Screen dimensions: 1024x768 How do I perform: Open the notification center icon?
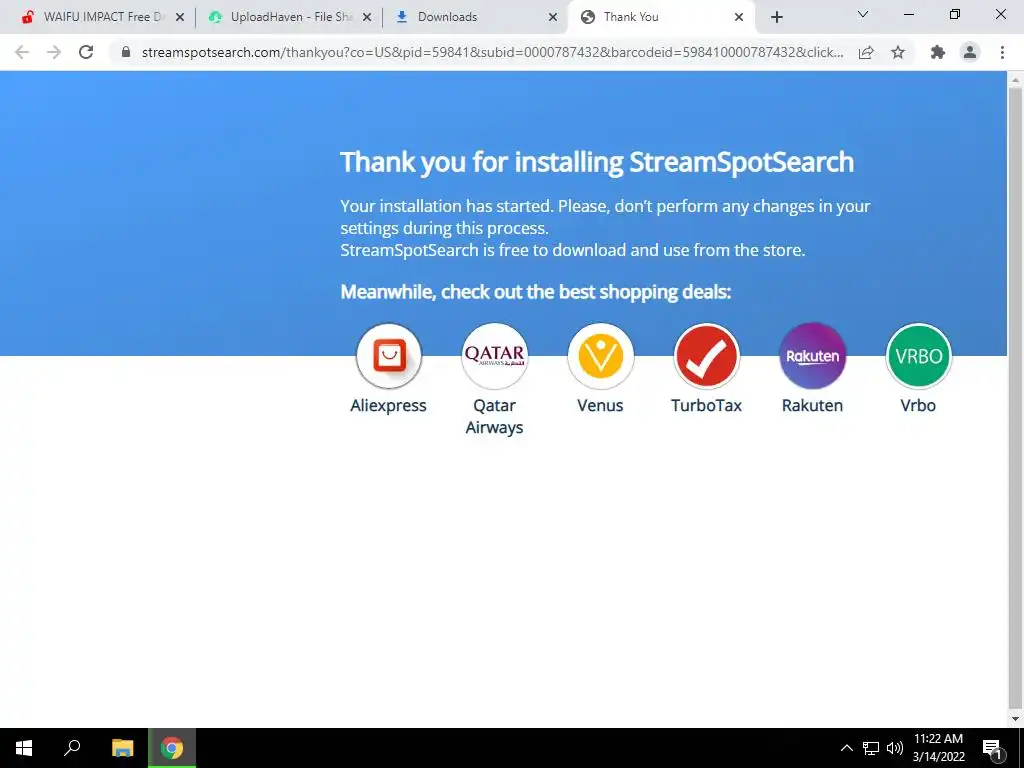coord(993,748)
